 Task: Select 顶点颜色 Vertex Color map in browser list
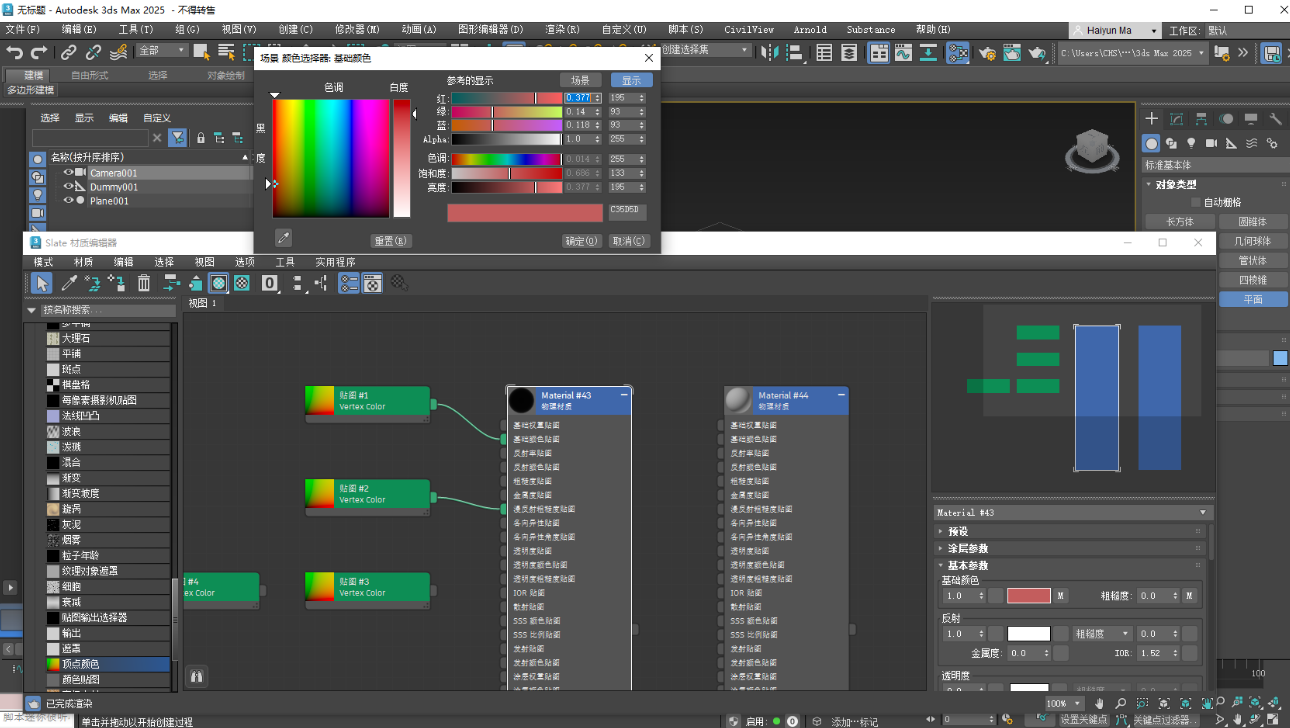[x=108, y=664]
